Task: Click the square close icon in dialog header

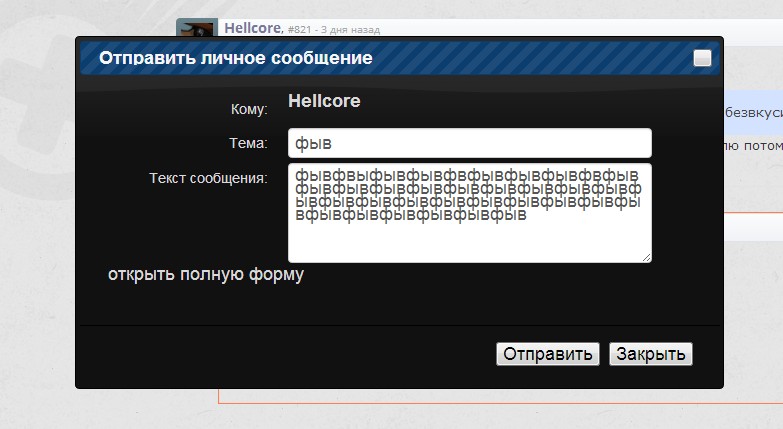Action: click(x=702, y=58)
